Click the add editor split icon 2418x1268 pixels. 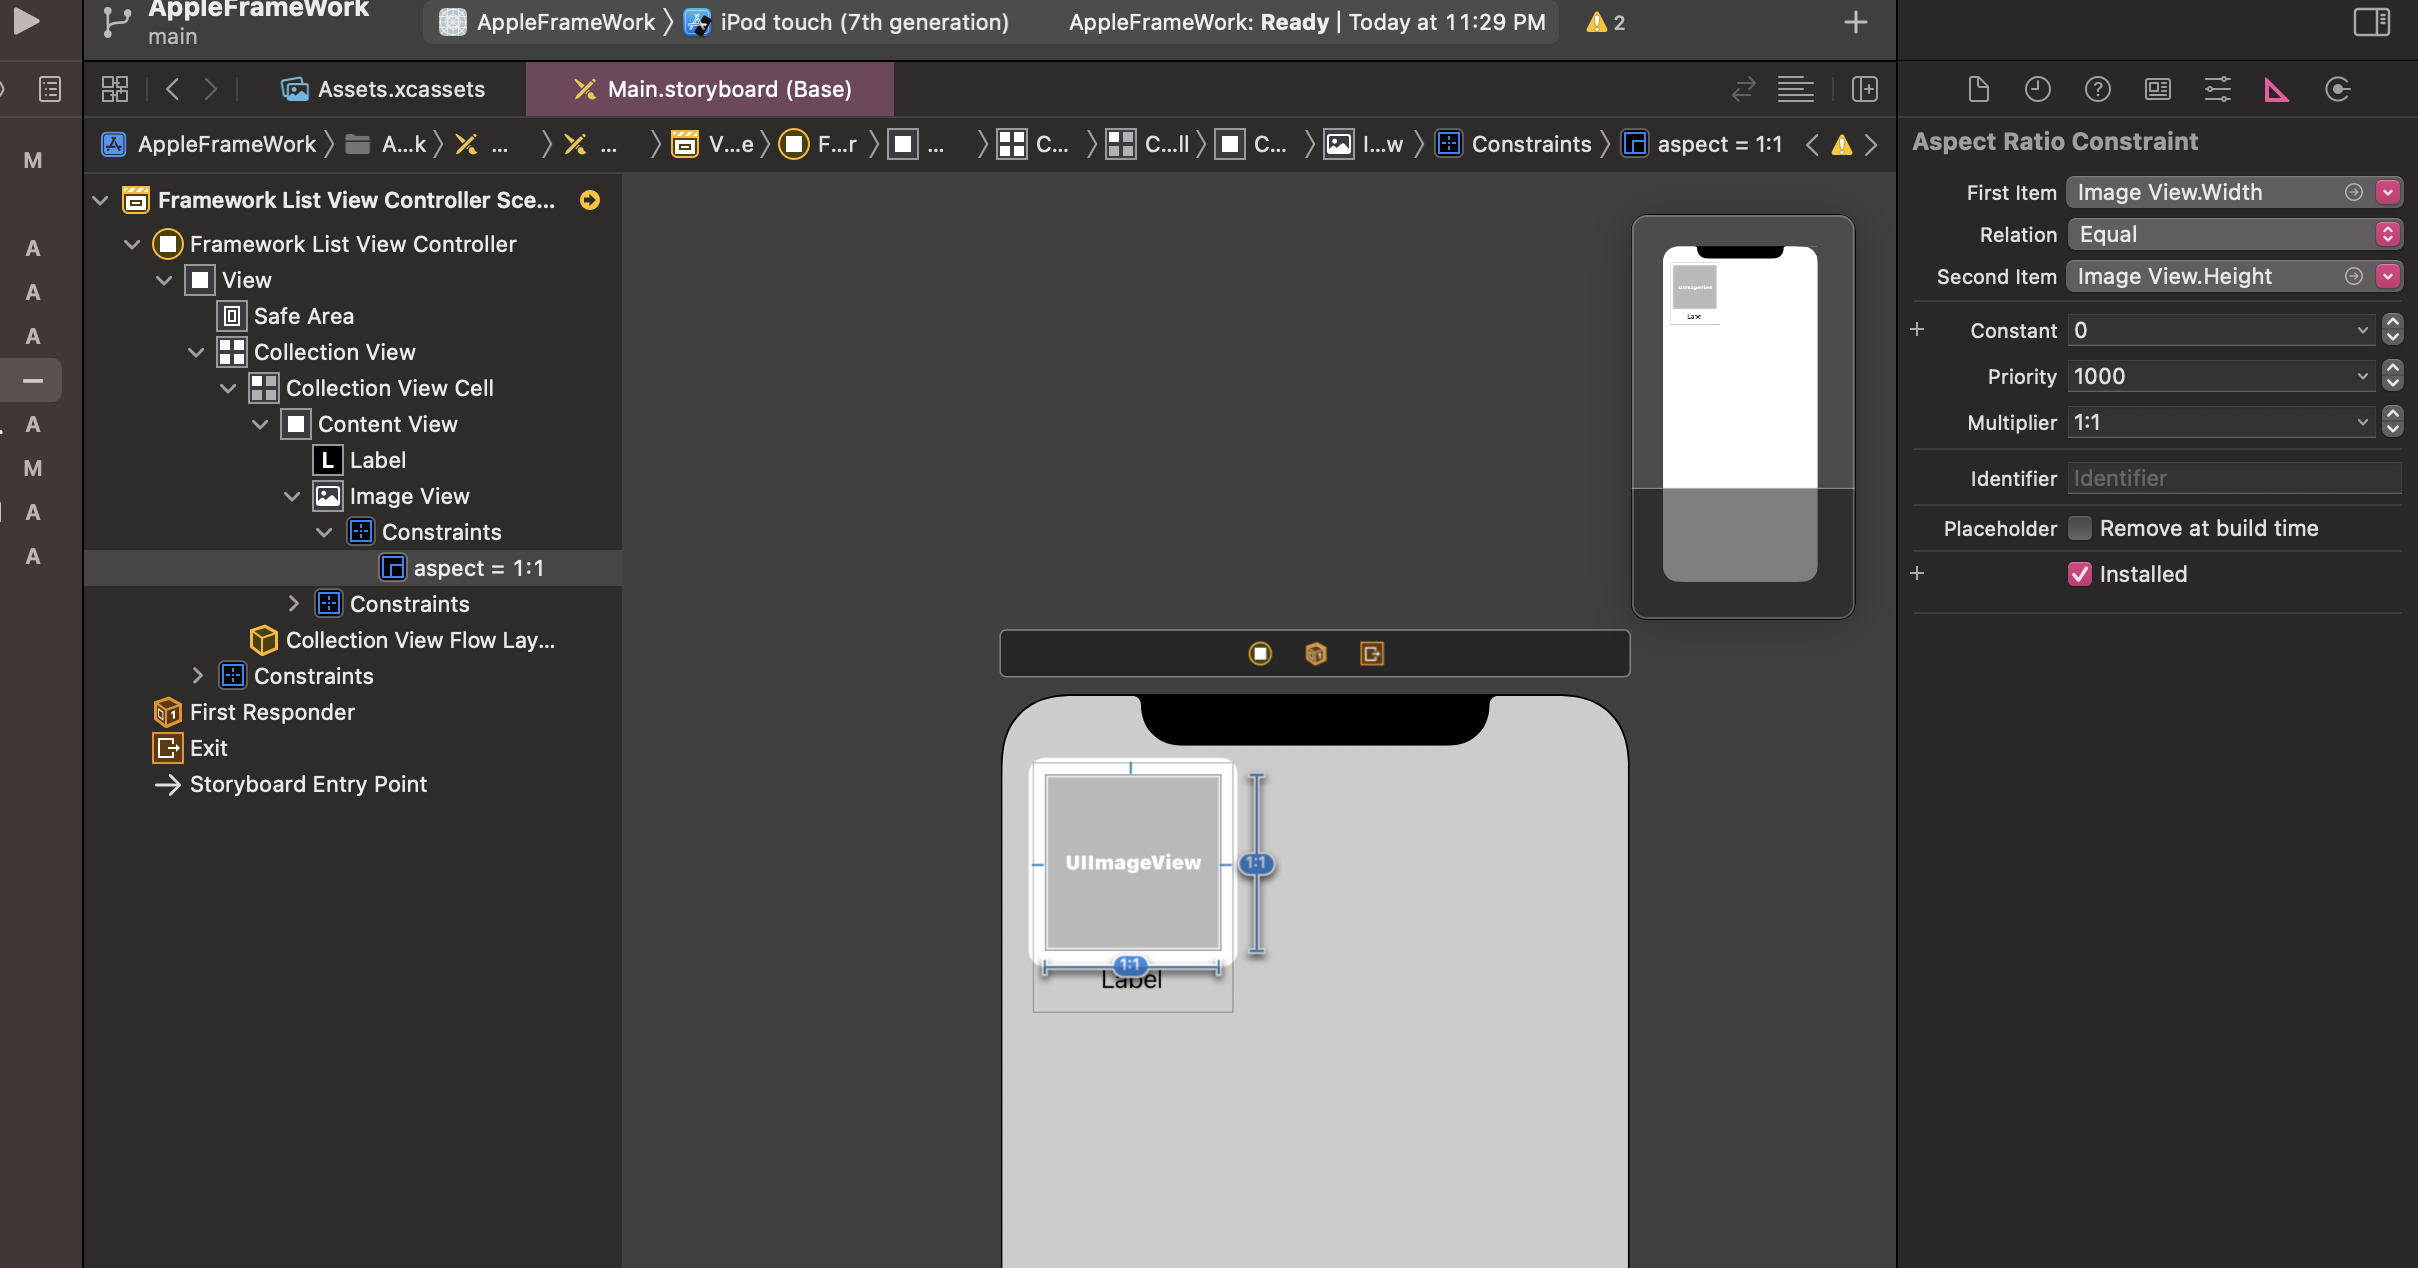(1864, 89)
